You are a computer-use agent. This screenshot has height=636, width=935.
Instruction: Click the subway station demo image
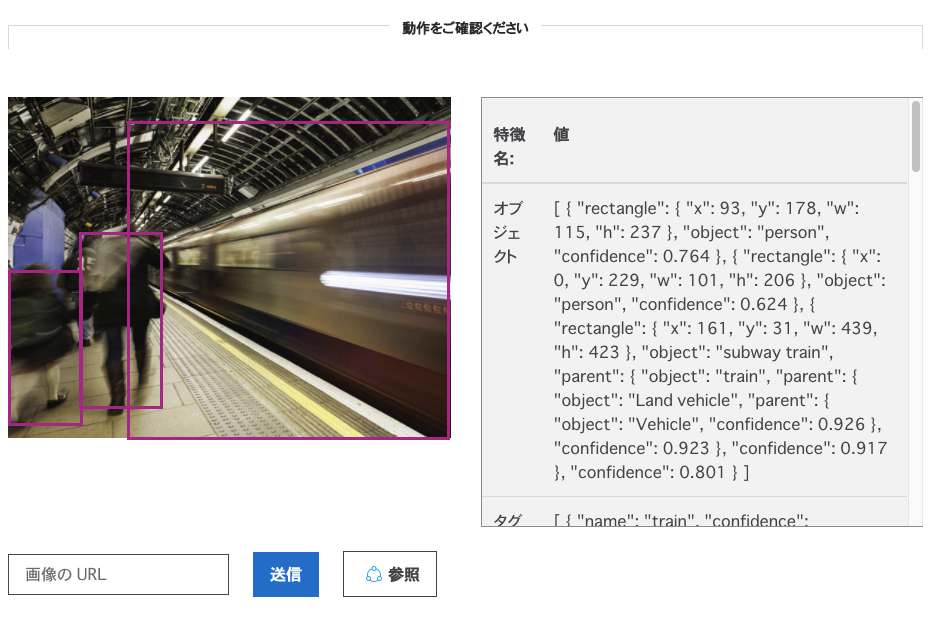(x=229, y=268)
